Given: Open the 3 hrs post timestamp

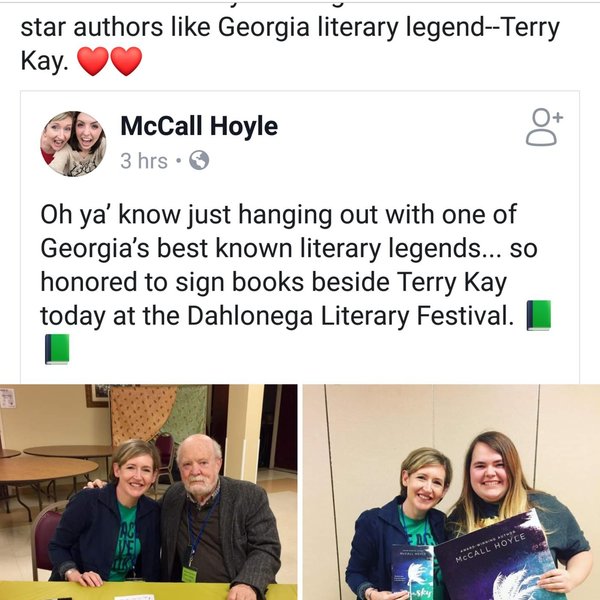Looking at the screenshot, I should pyautogui.click(x=144, y=161).
